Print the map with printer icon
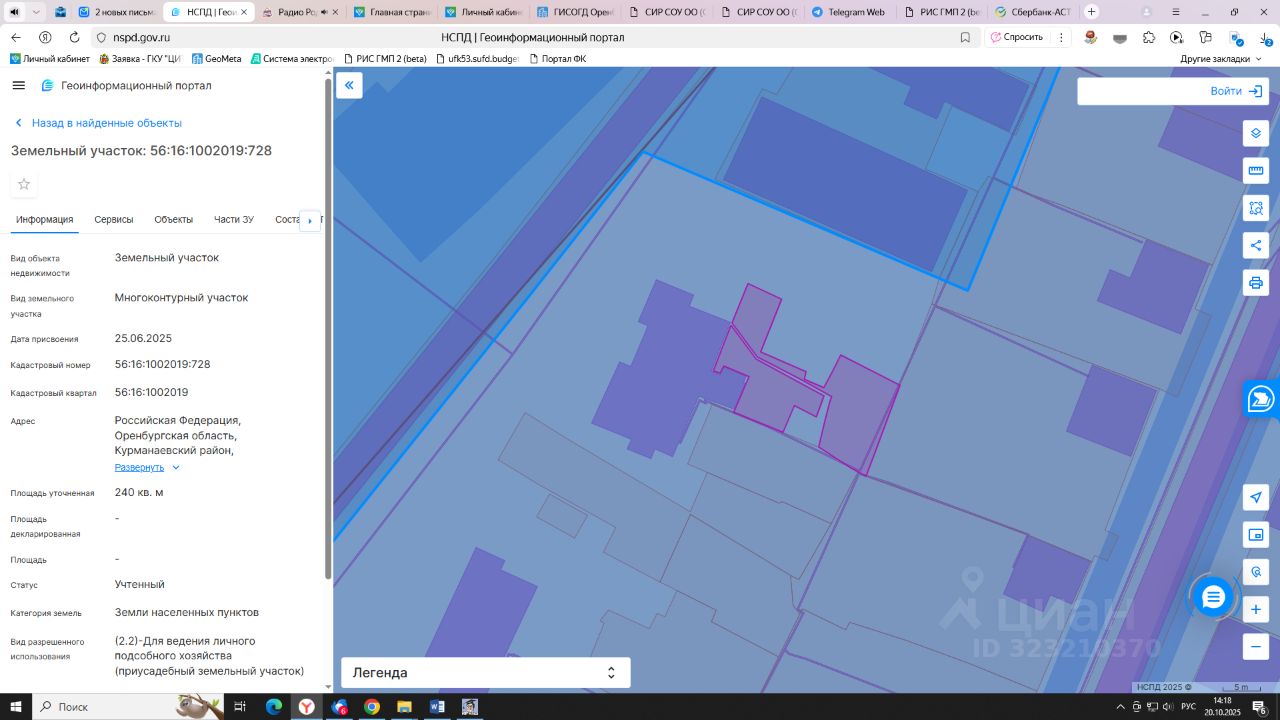 coord(1256,282)
